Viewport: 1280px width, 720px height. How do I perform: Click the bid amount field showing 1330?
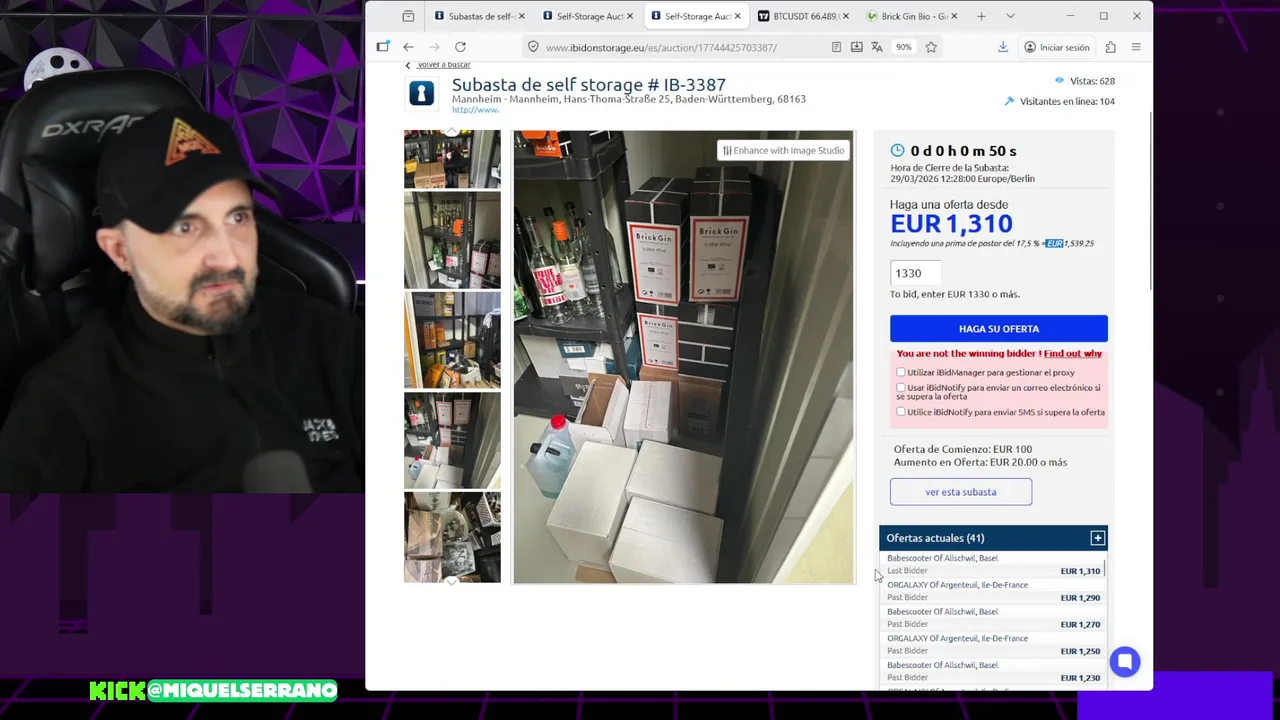[915, 273]
